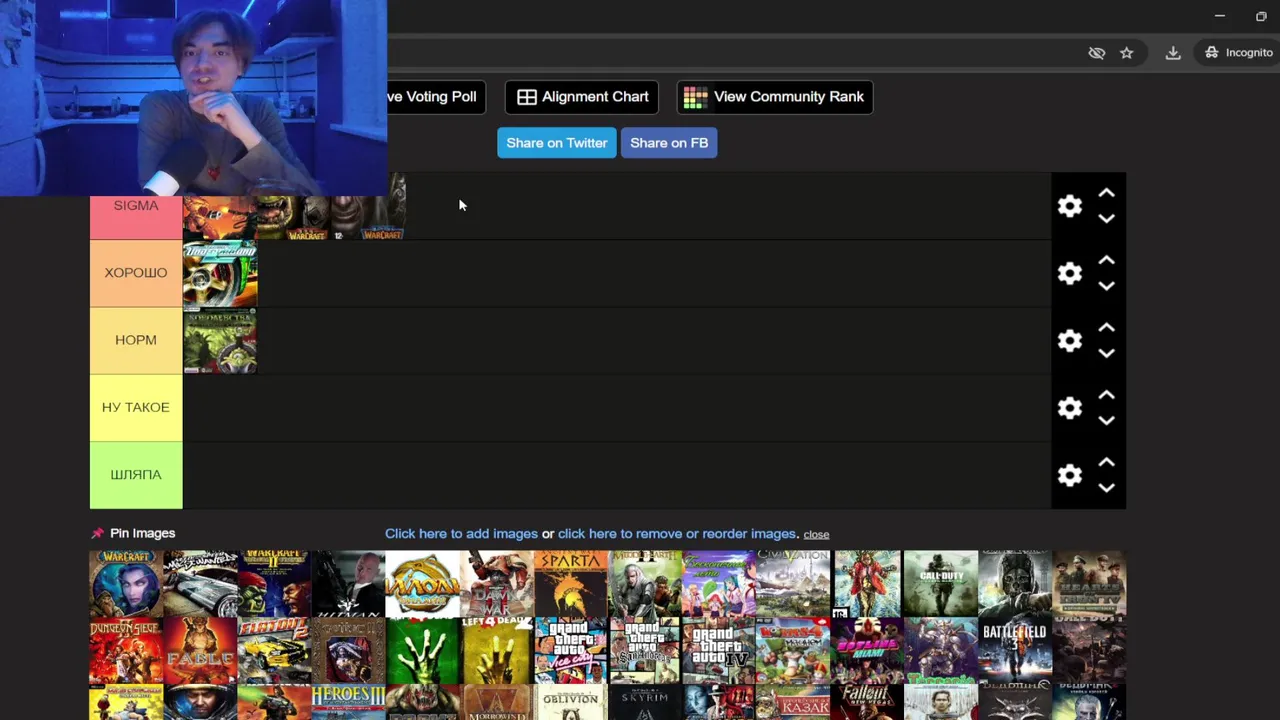
Task: Select NFS Underground 2 cover in ХОРОШО tier
Action: click(220, 273)
